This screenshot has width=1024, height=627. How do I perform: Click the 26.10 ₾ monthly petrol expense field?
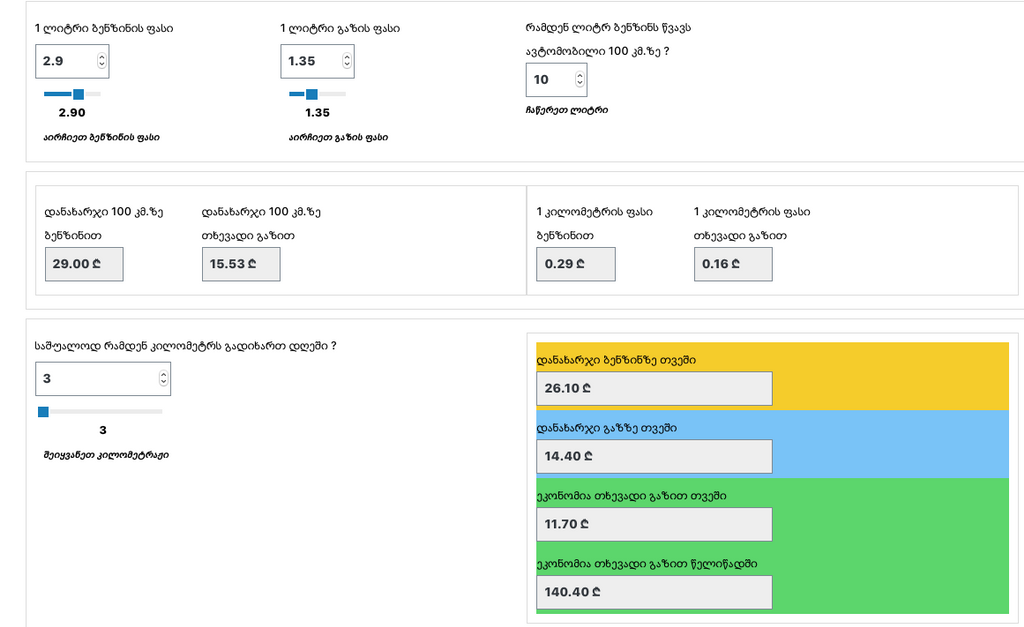click(x=654, y=388)
